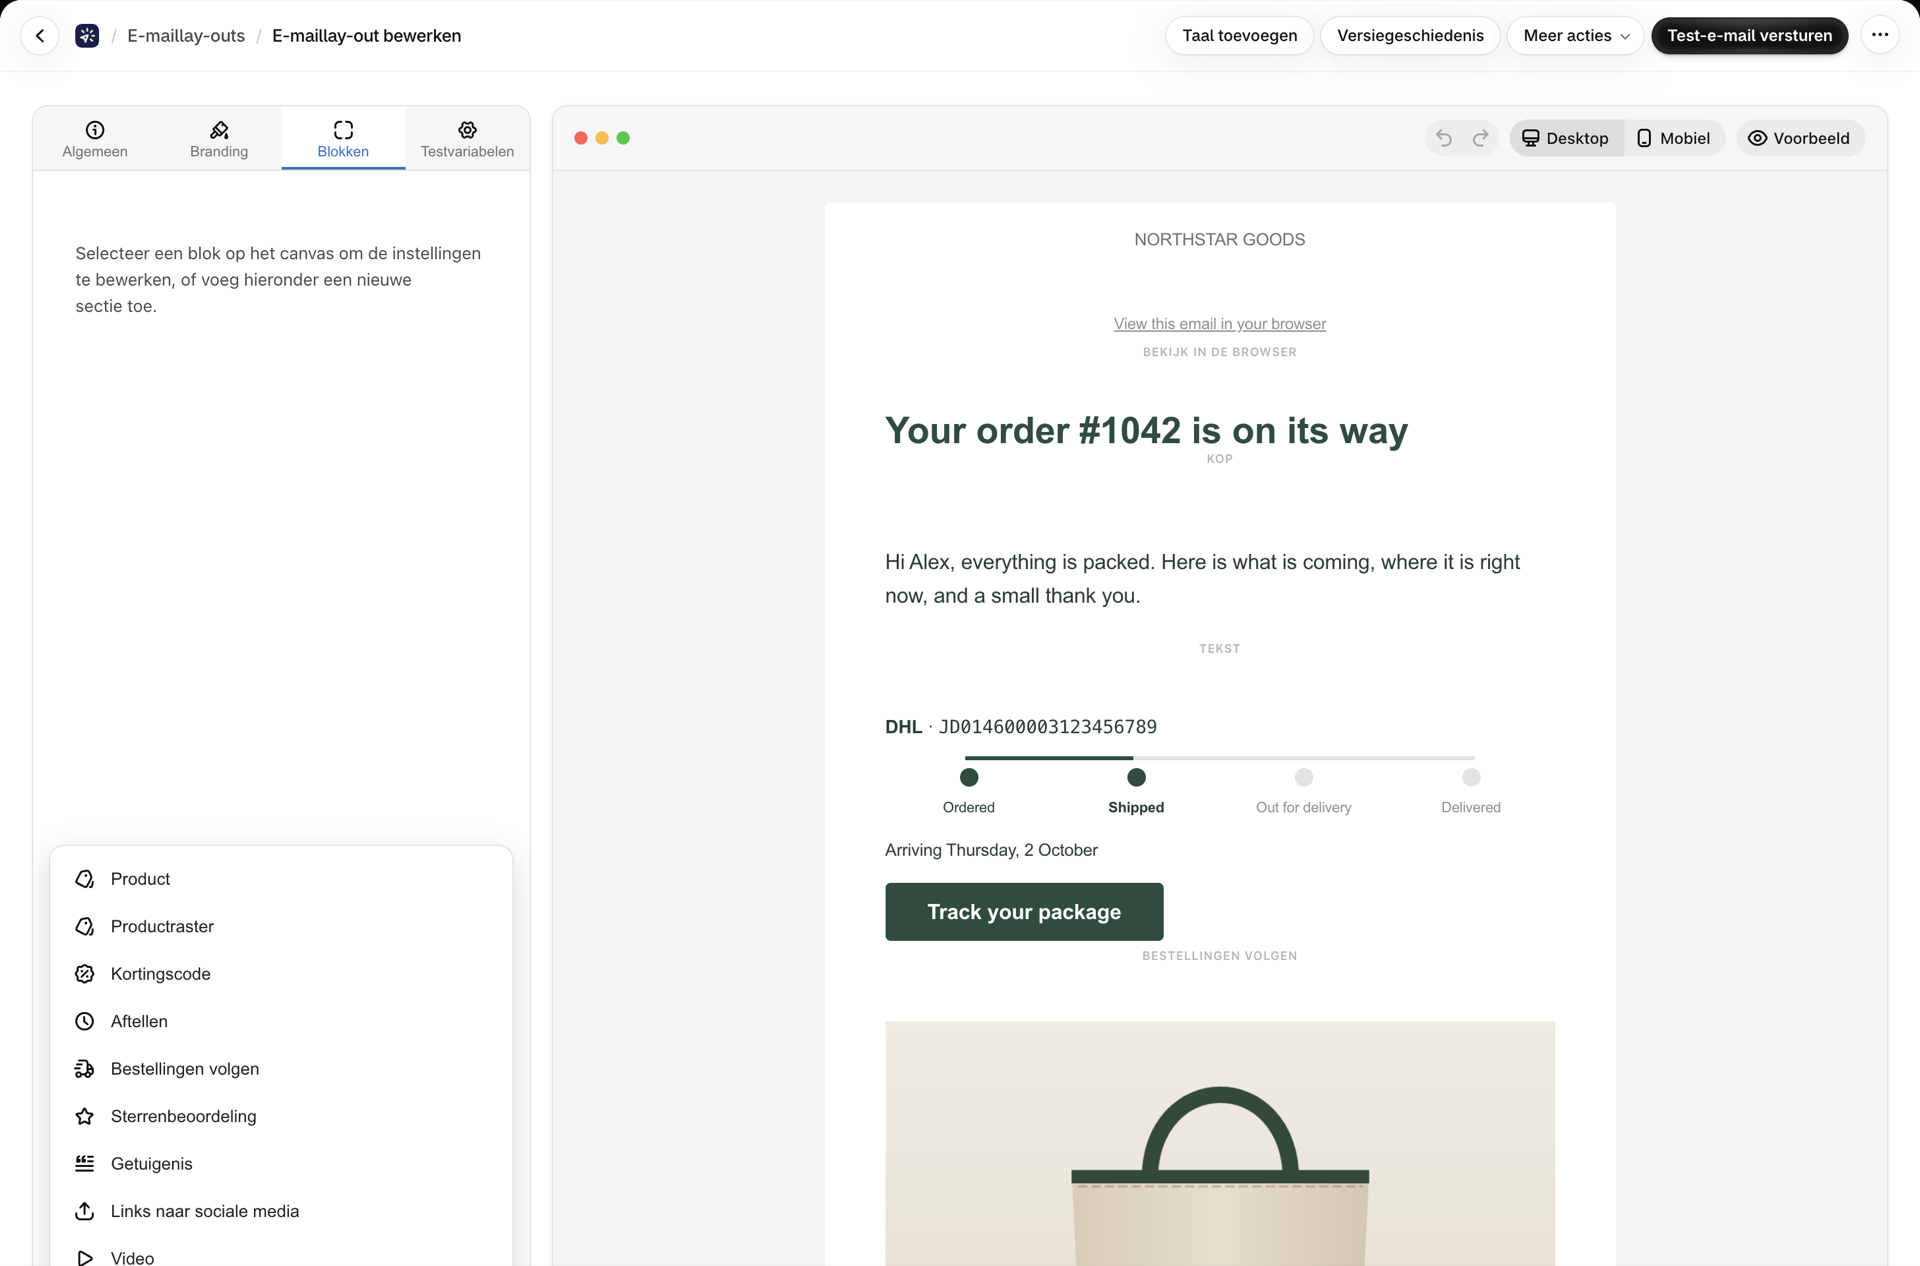Switch to Mobiel preview mode
1920x1266 pixels.
pos(1673,138)
